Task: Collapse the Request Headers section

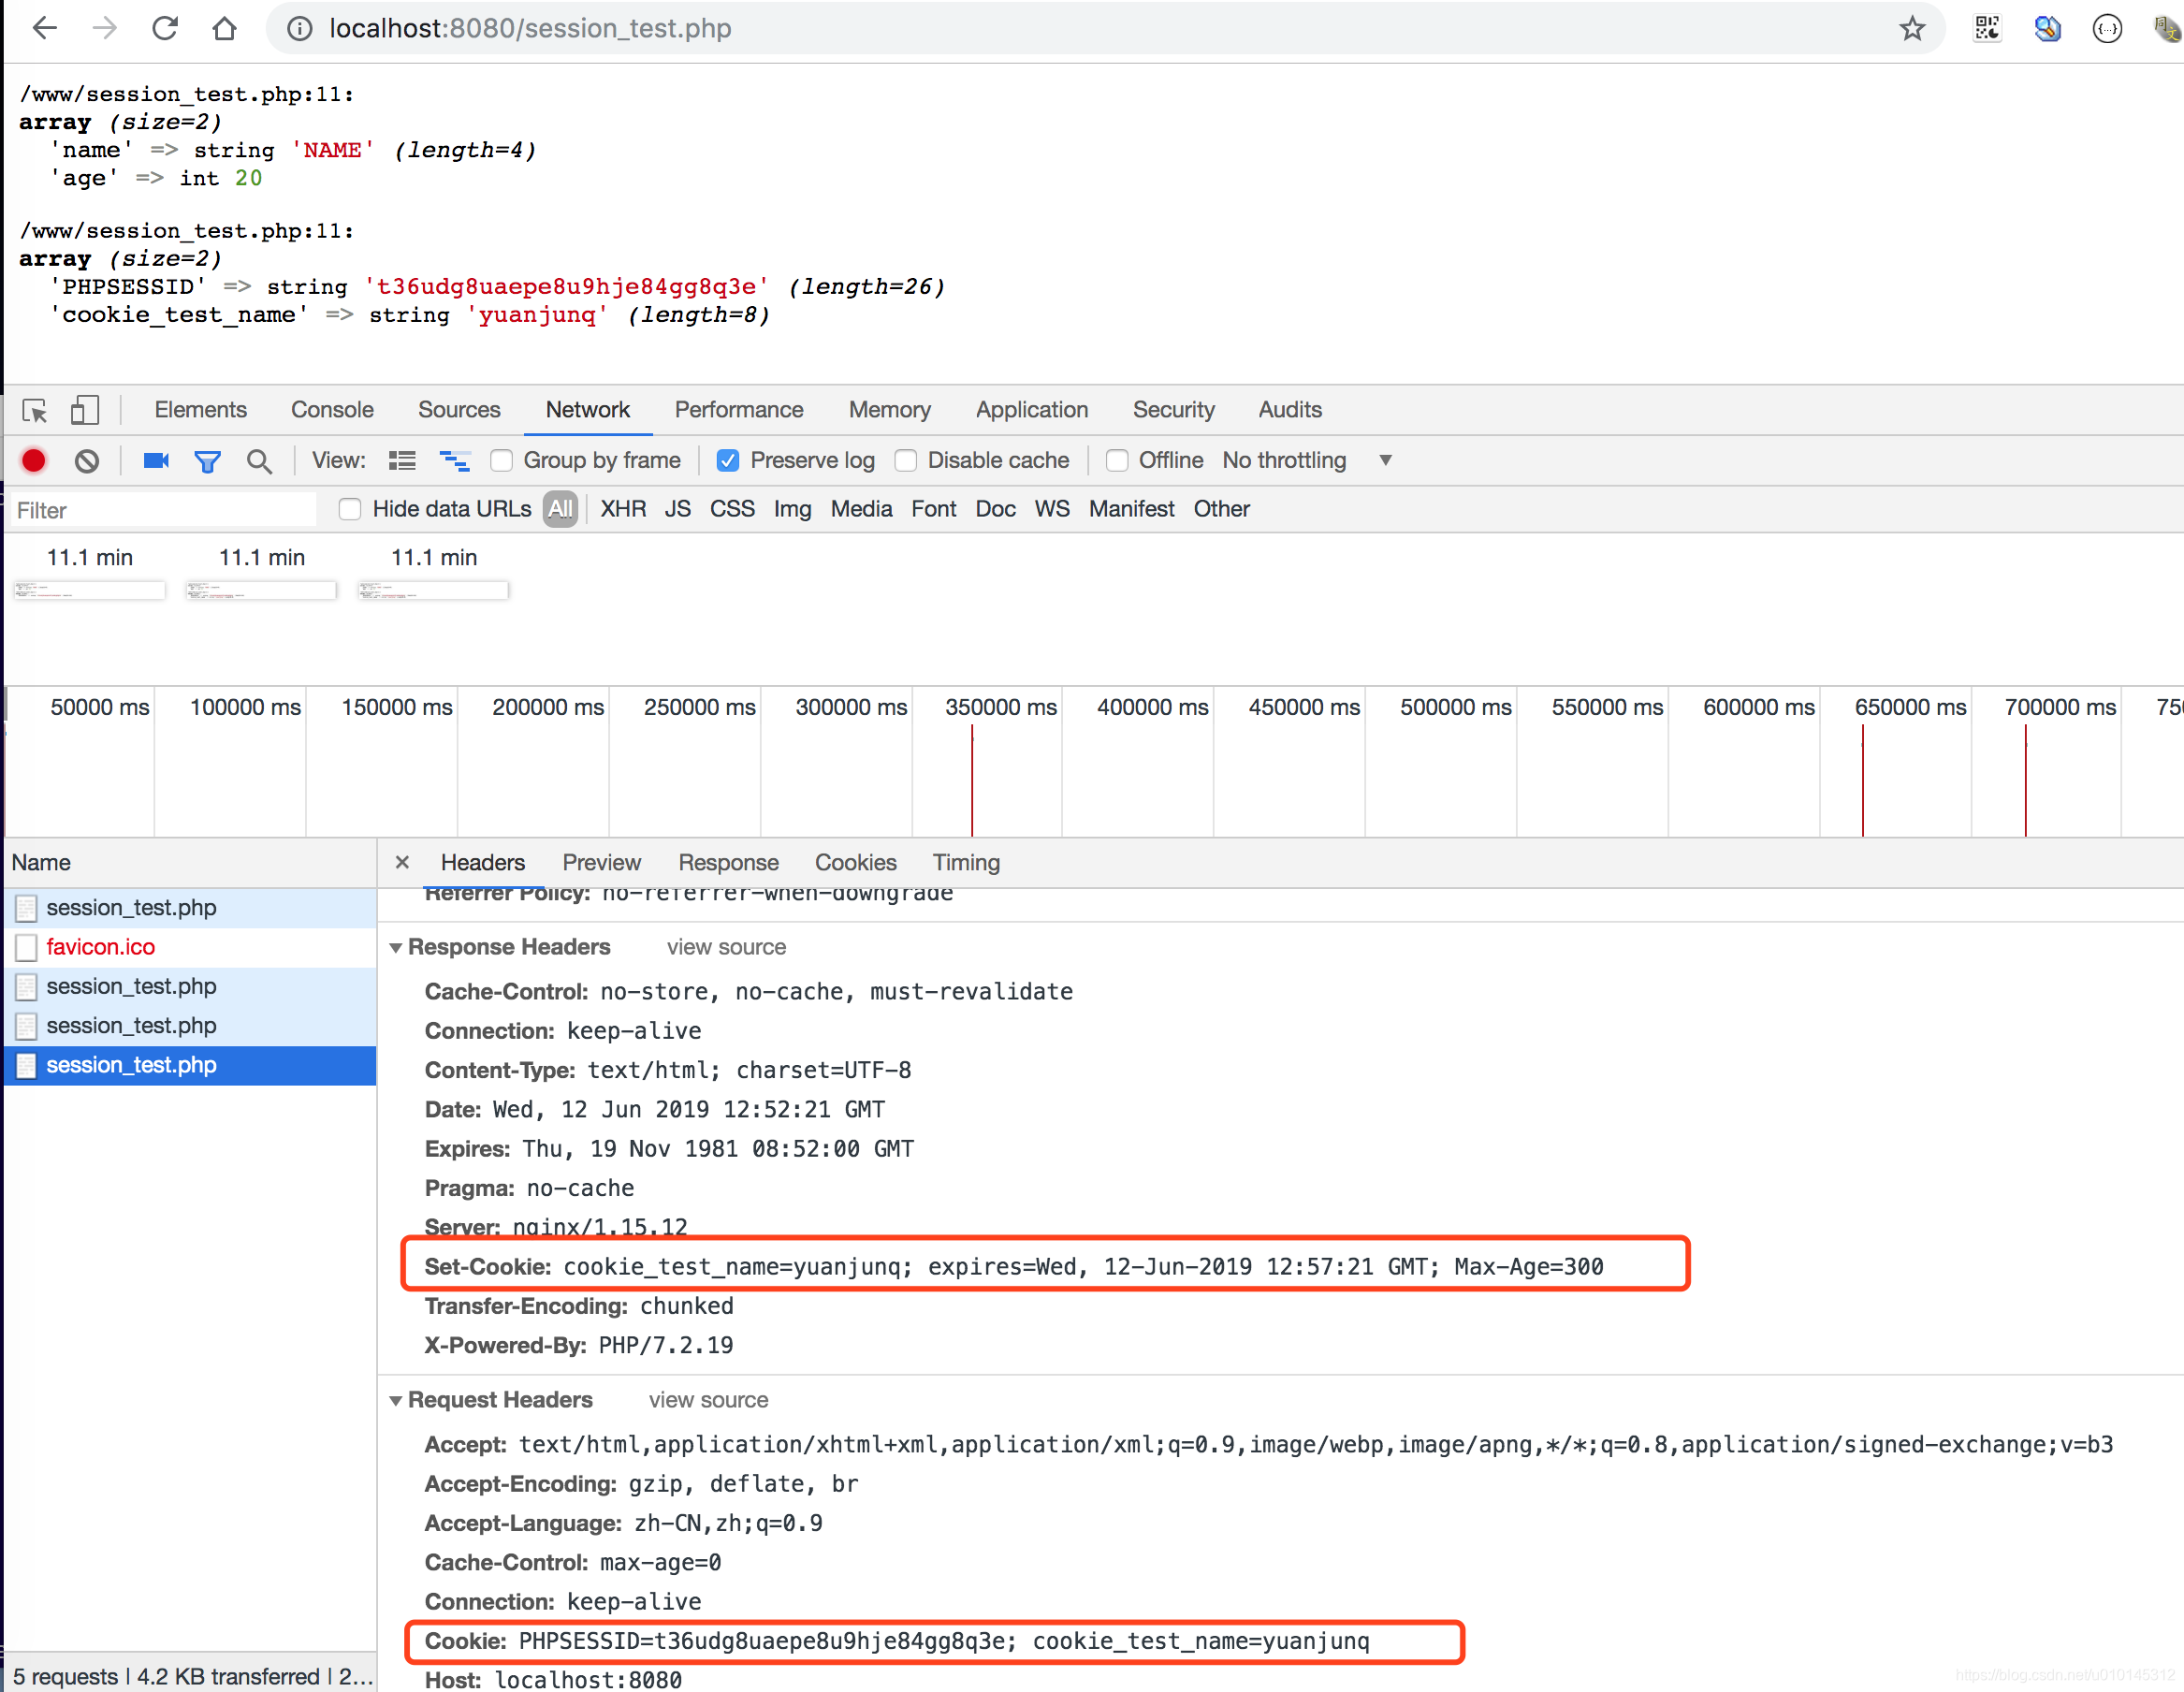Action: (x=396, y=1401)
